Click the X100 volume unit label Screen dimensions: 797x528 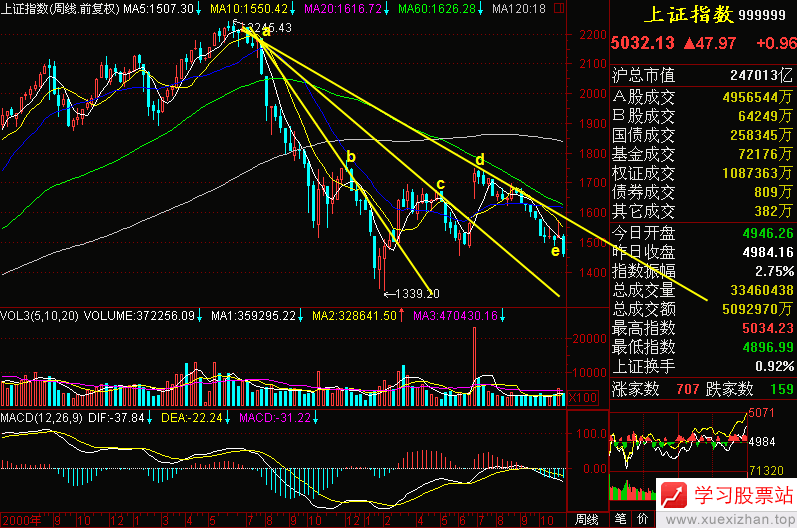point(583,397)
